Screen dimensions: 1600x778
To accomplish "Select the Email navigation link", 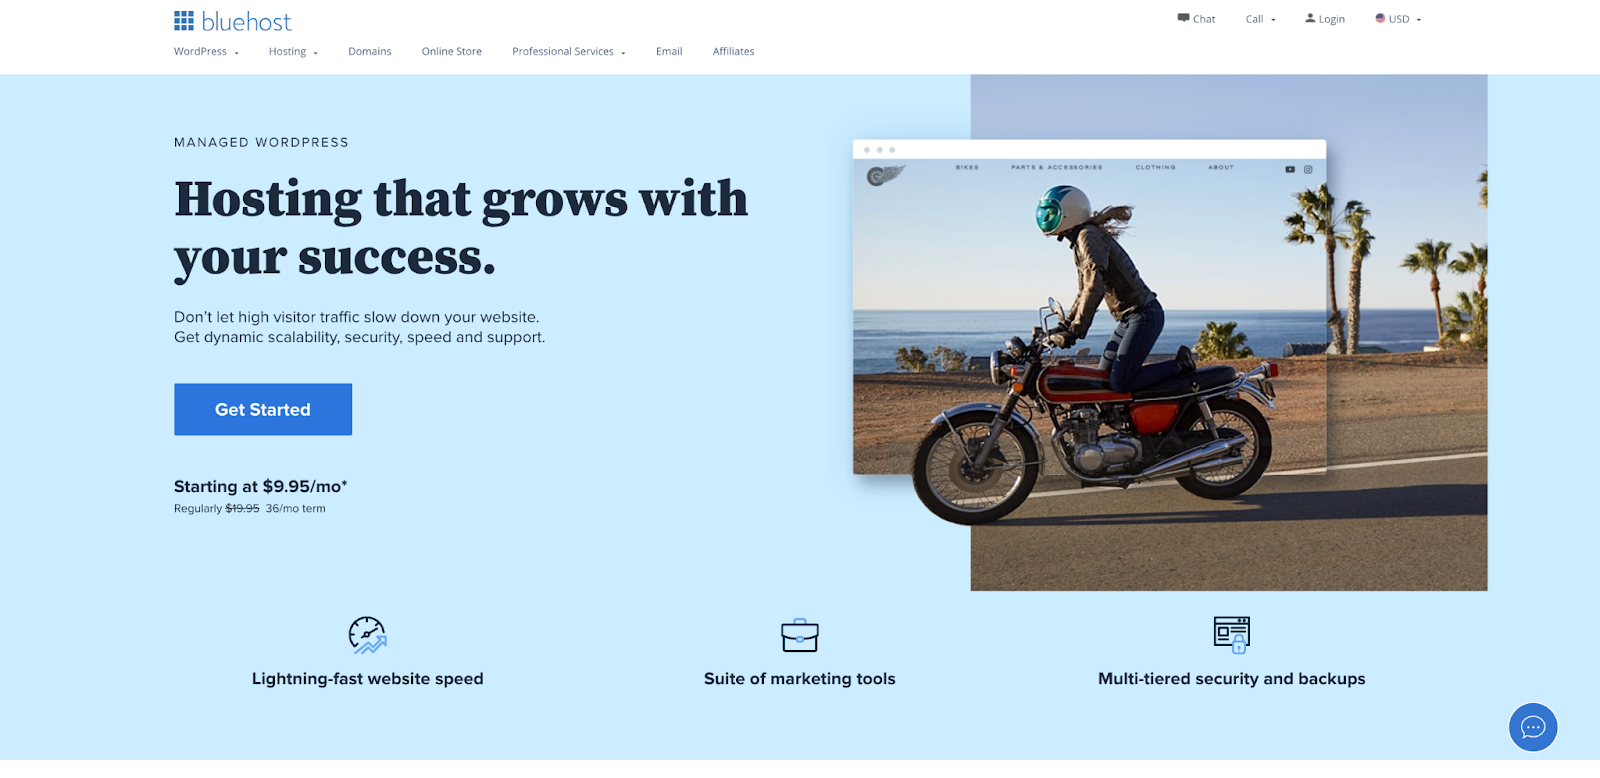I will (x=669, y=52).
